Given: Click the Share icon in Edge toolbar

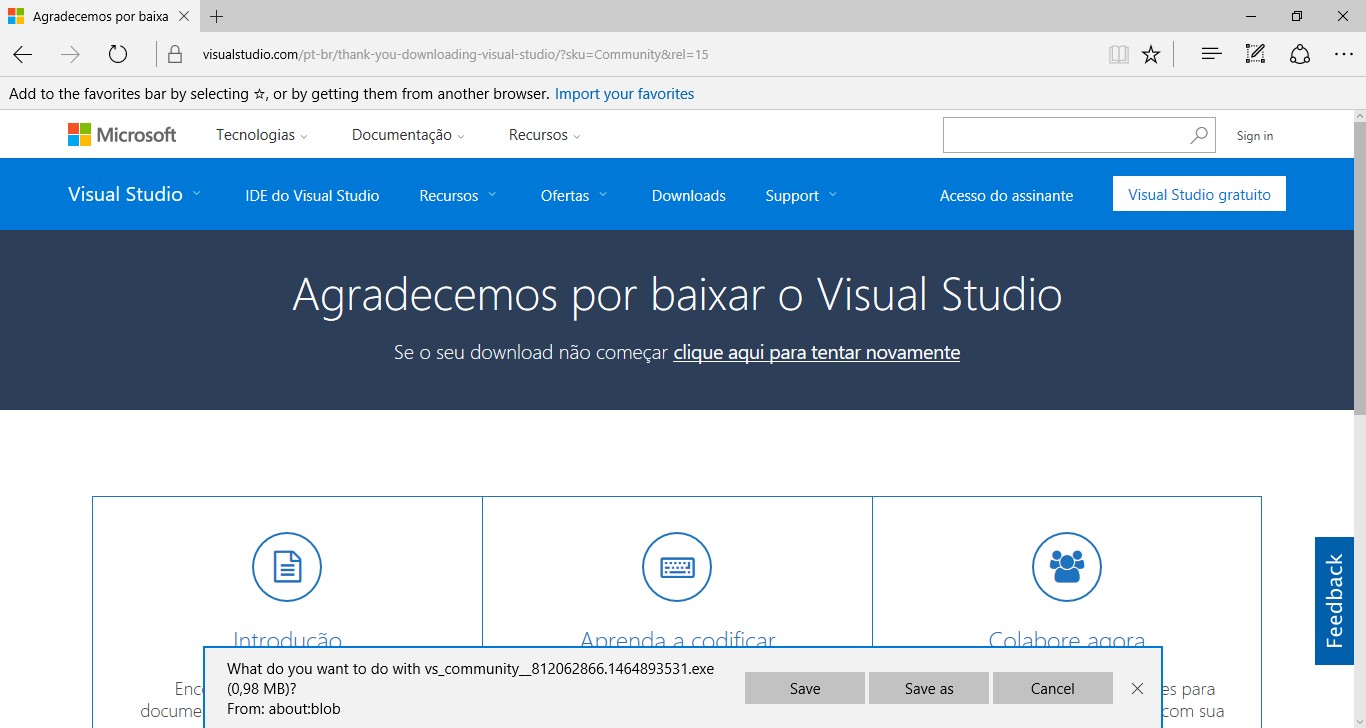Looking at the screenshot, I should 1299,54.
